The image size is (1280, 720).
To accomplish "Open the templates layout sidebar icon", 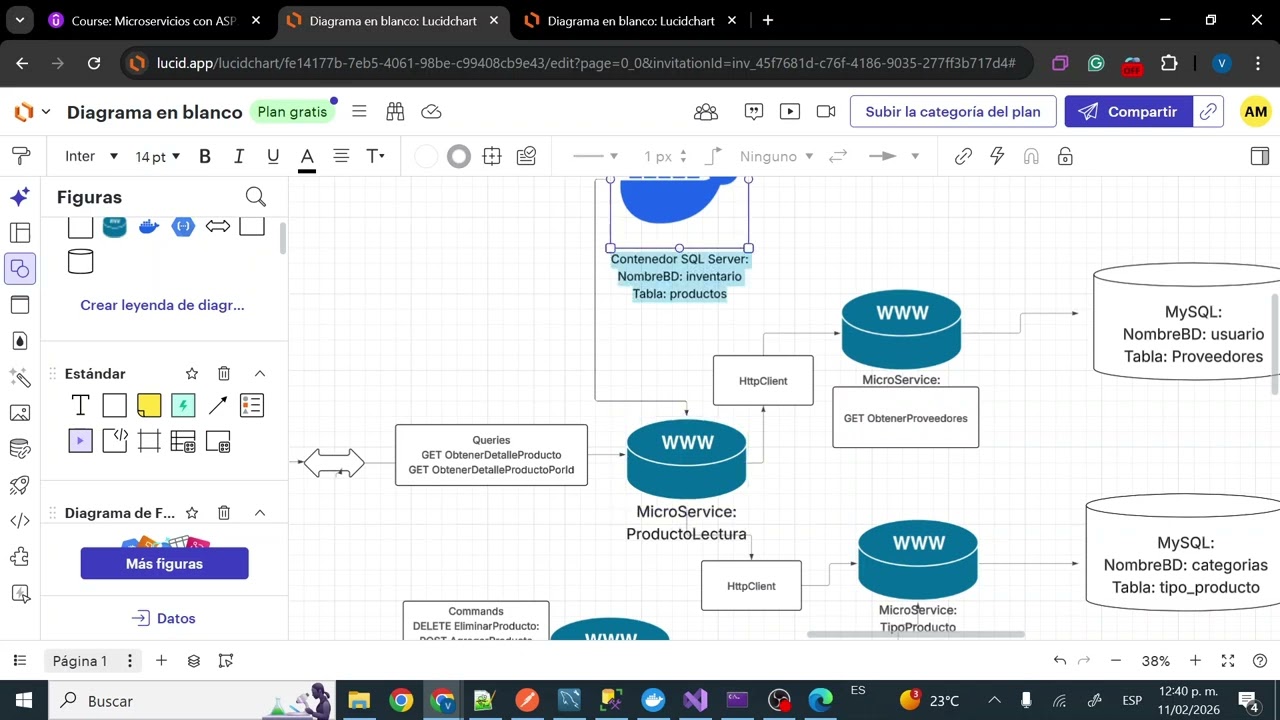I will point(20,233).
